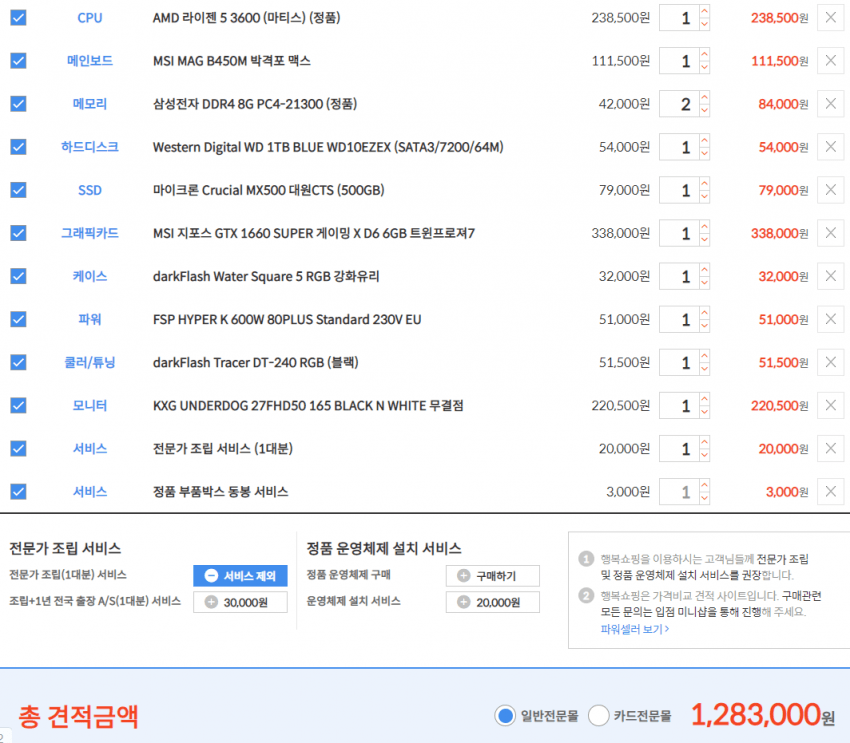Click the CPU quantity input field
This screenshot has width=850, height=743.
pos(679,17)
